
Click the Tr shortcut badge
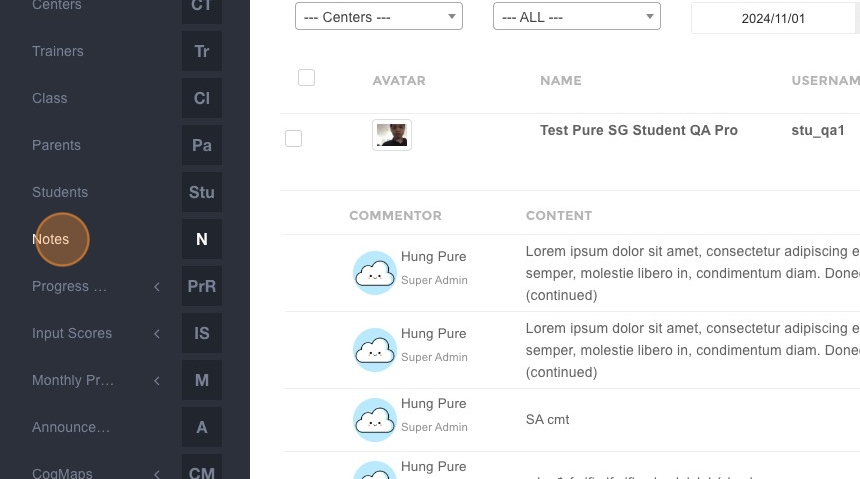click(x=202, y=51)
